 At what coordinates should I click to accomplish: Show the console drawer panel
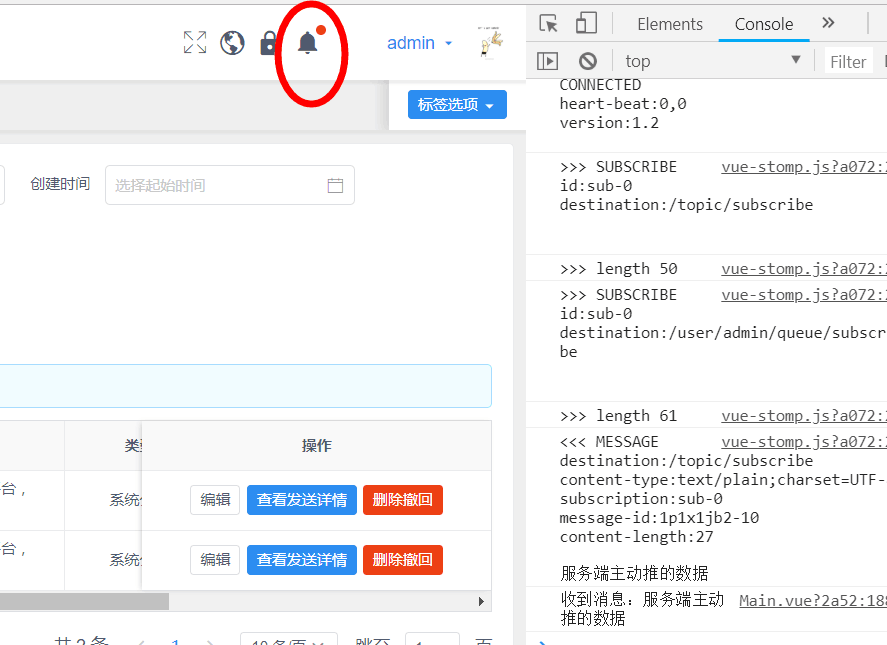point(547,60)
